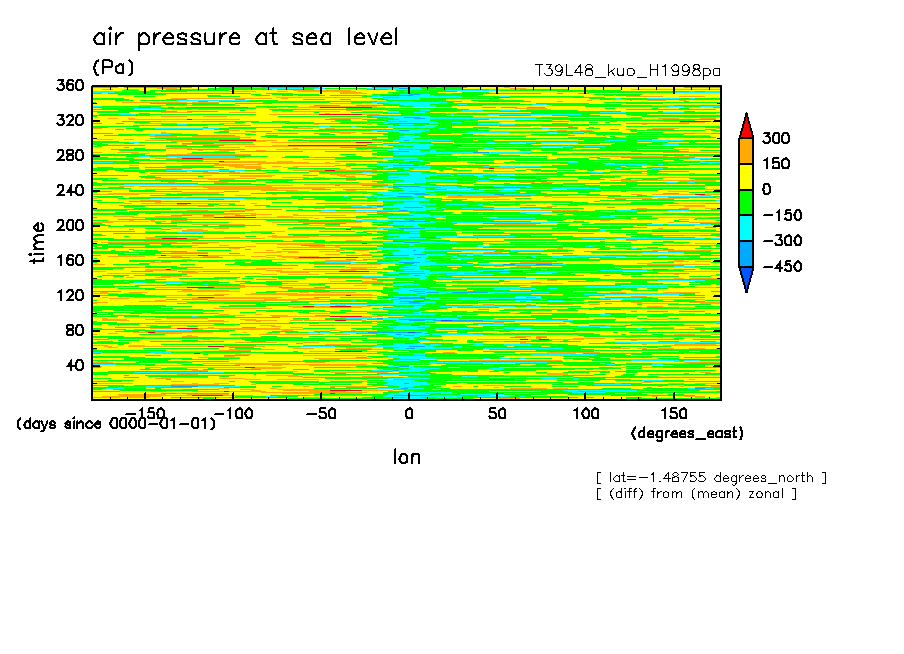
Task: Click the x-axis tick label '50'
Action: (x=497, y=414)
